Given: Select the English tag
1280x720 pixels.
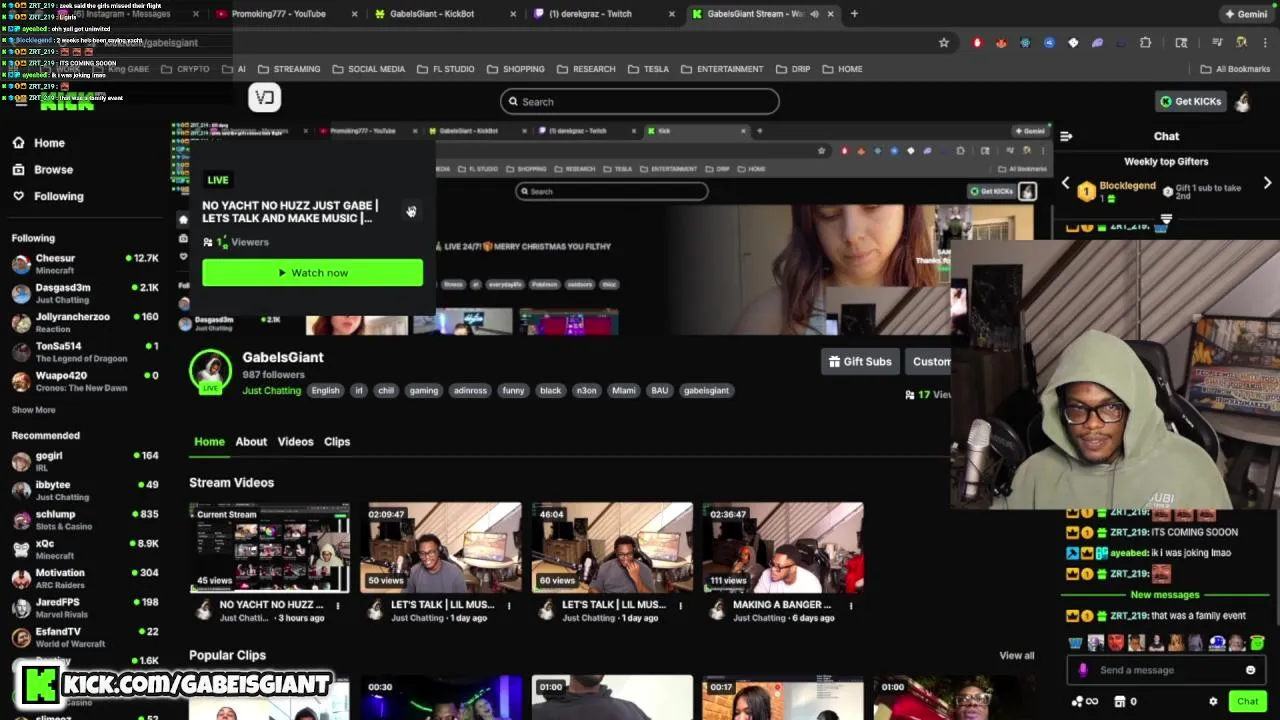Looking at the screenshot, I should (x=325, y=391).
